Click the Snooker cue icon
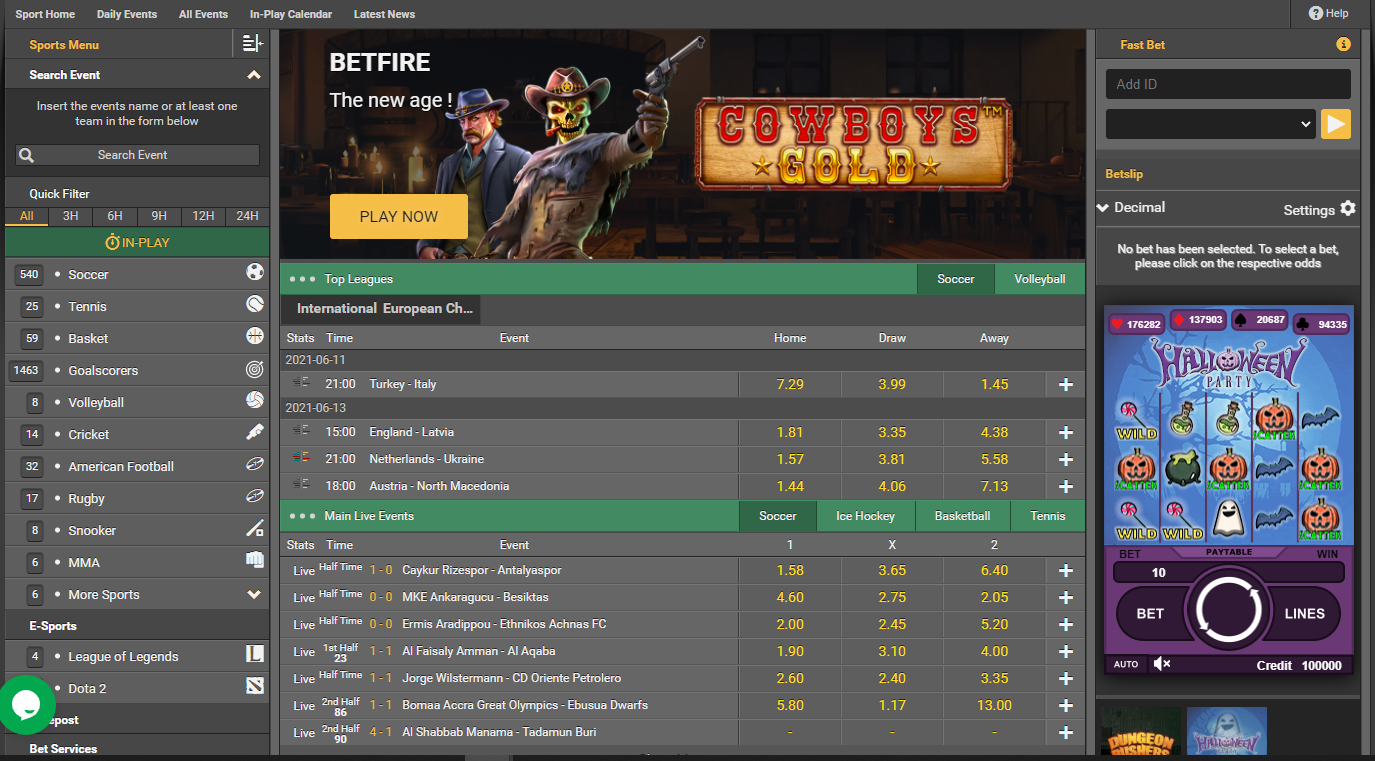This screenshot has height=761, width=1375. click(255, 529)
